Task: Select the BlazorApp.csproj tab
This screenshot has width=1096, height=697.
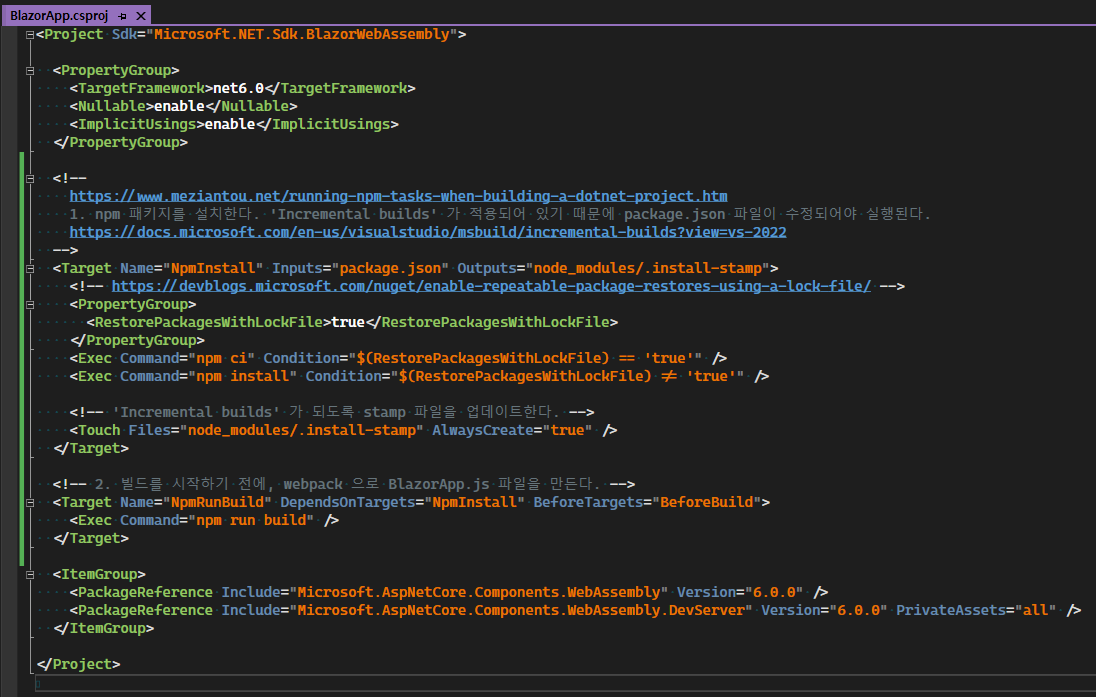Action: click(59, 15)
